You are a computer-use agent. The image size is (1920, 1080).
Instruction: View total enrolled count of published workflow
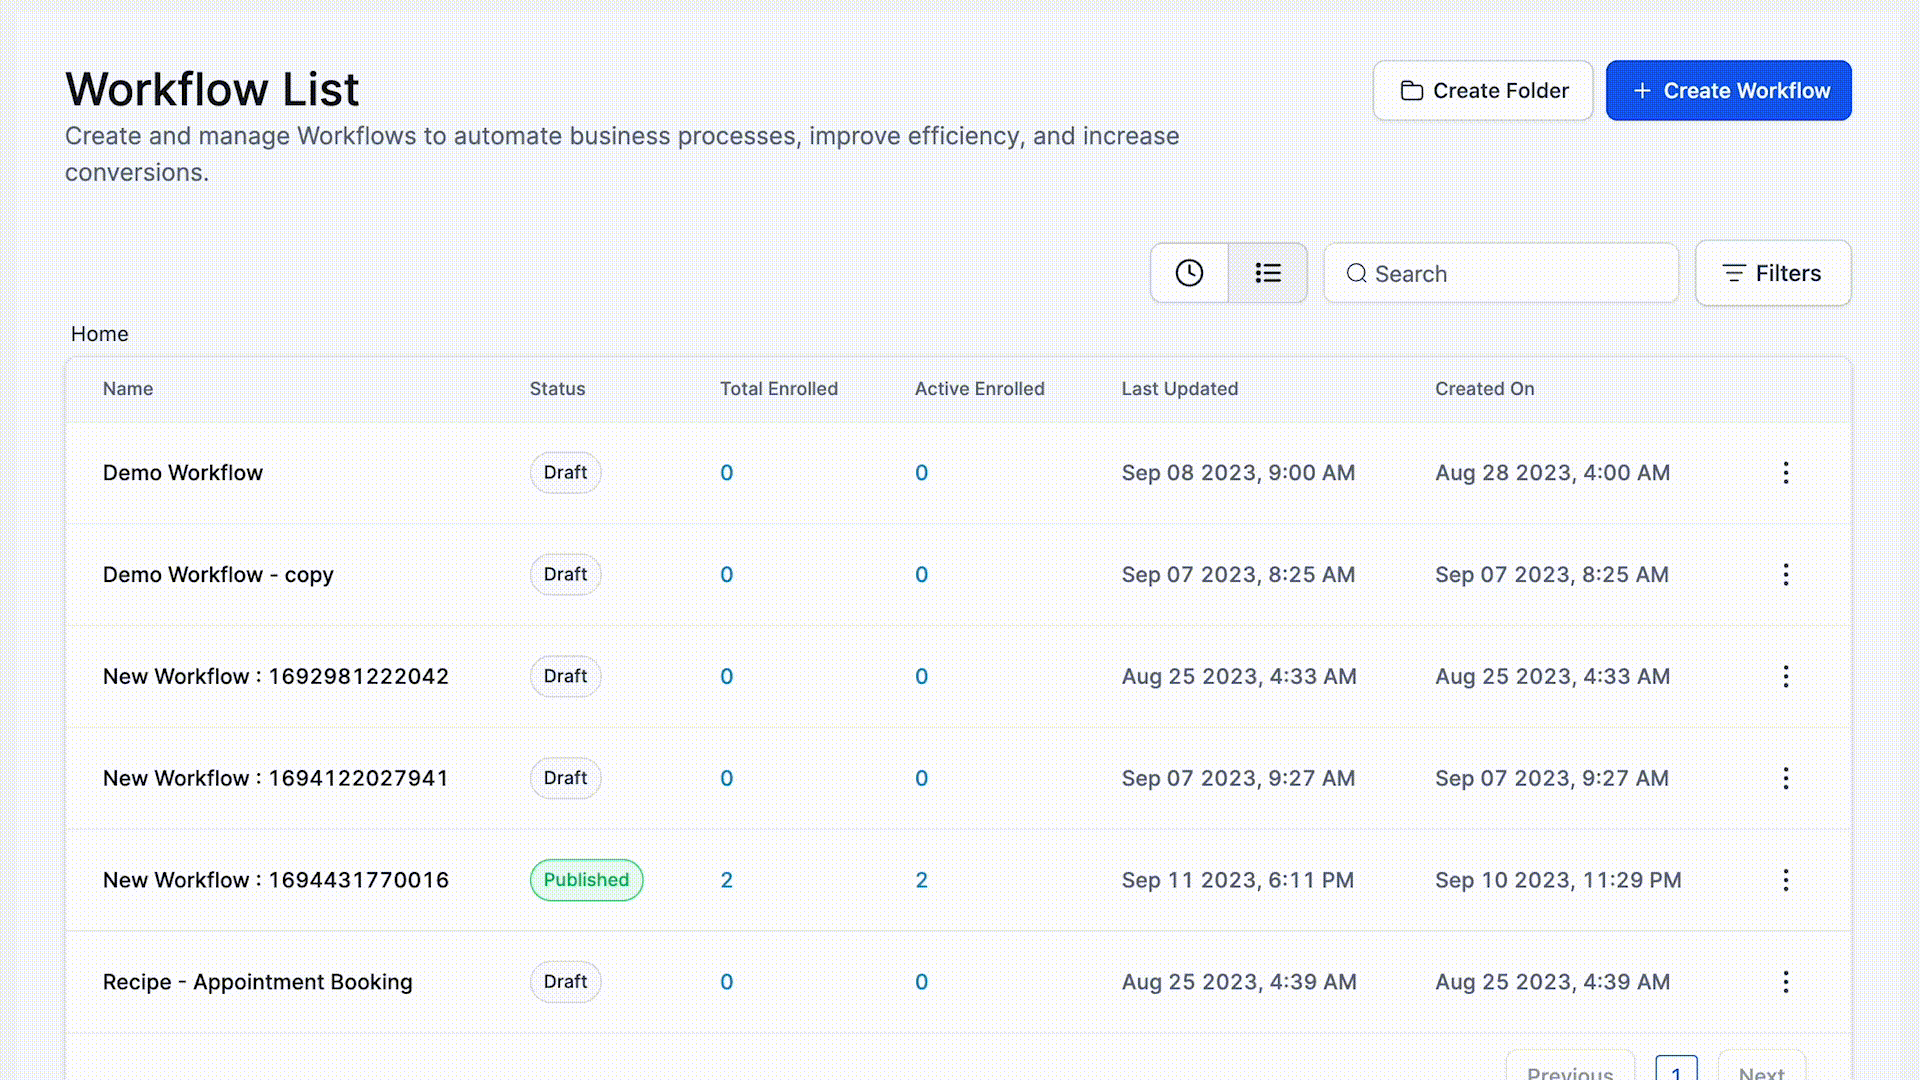click(727, 880)
